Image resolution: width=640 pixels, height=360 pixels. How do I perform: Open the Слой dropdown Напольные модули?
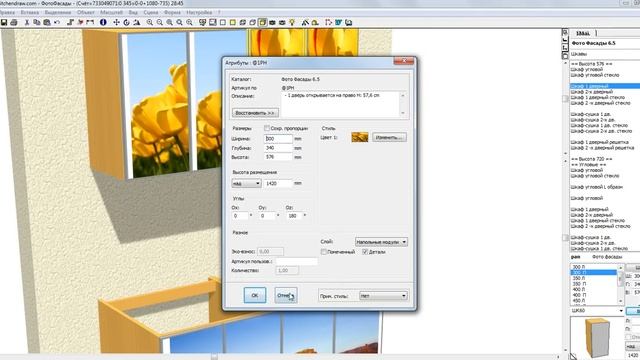pos(381,242)
